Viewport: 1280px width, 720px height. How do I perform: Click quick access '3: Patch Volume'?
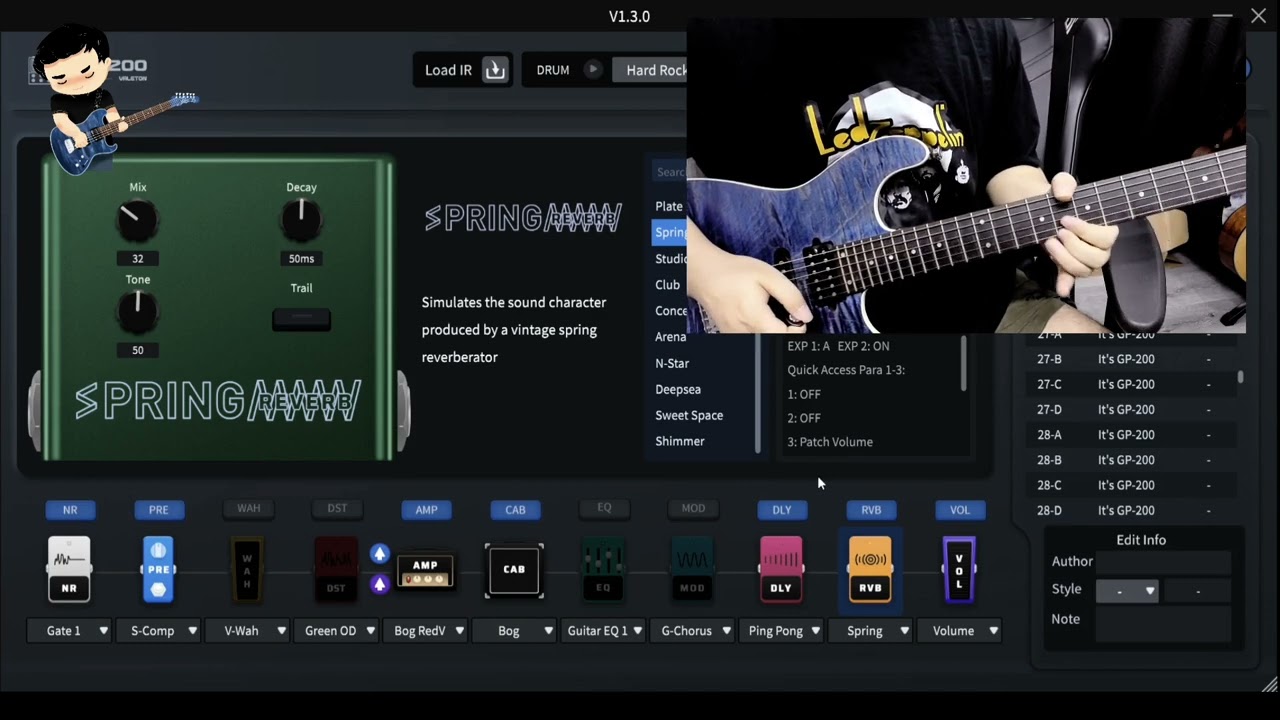coord(830,442)
